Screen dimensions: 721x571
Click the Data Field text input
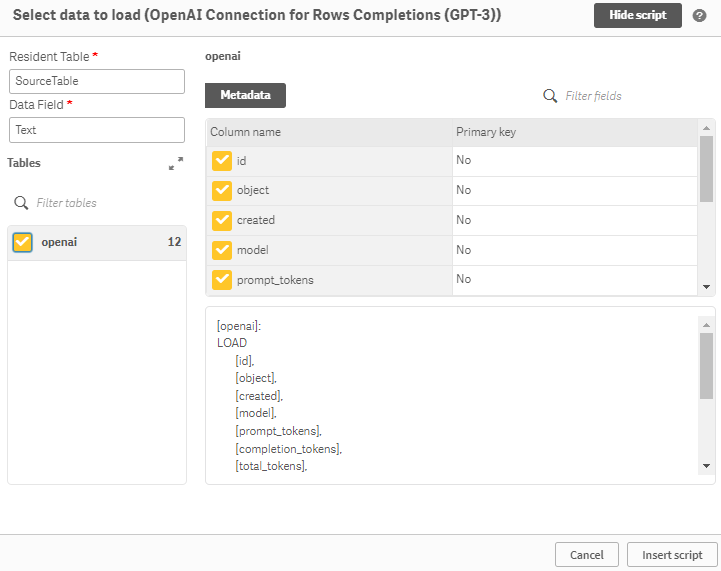[97, 130]
